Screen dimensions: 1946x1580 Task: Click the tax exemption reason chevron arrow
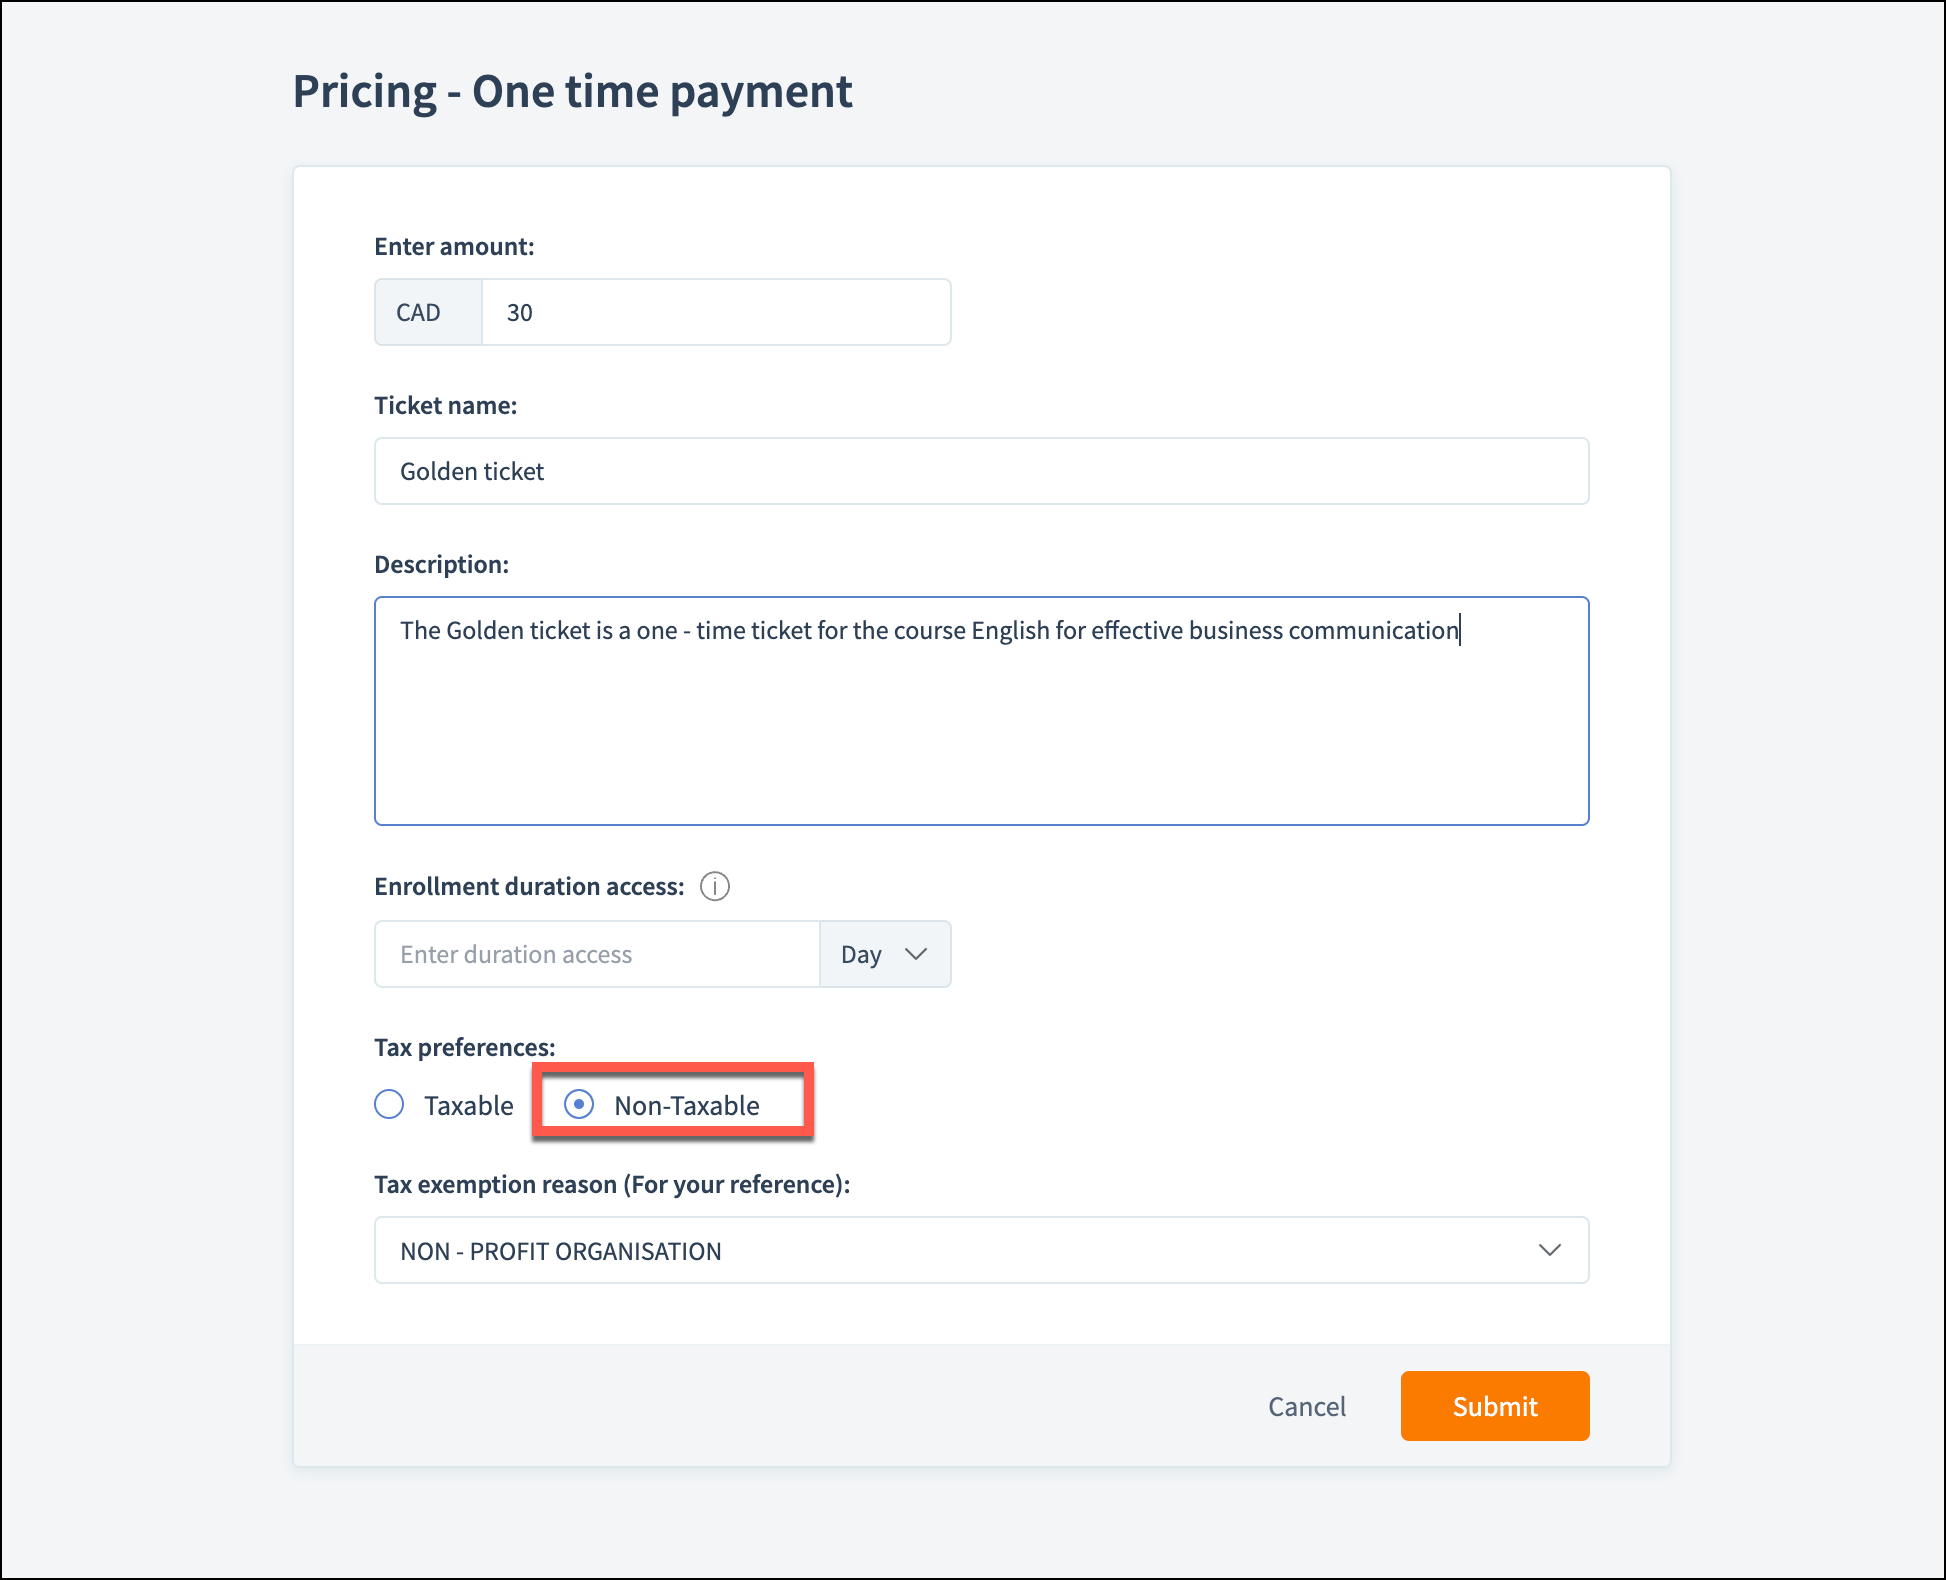coord(1549,1250)
